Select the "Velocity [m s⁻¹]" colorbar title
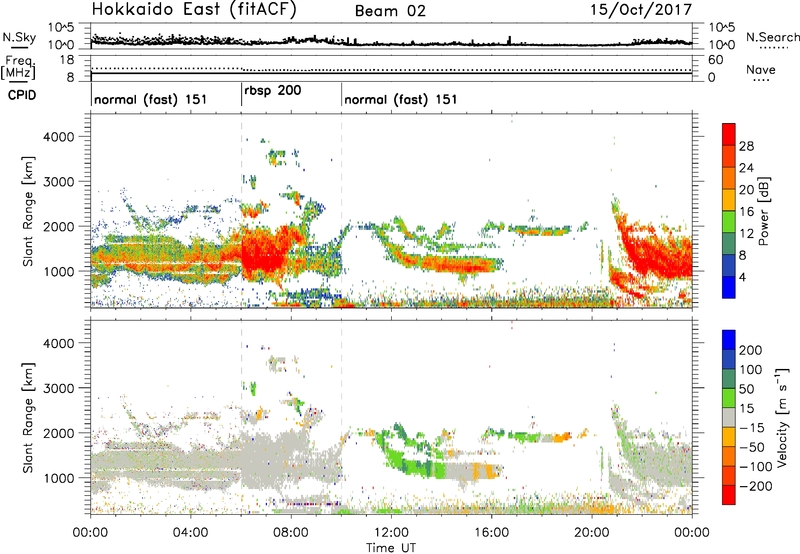This screenshot has height=554, width=800. point(782,417)
